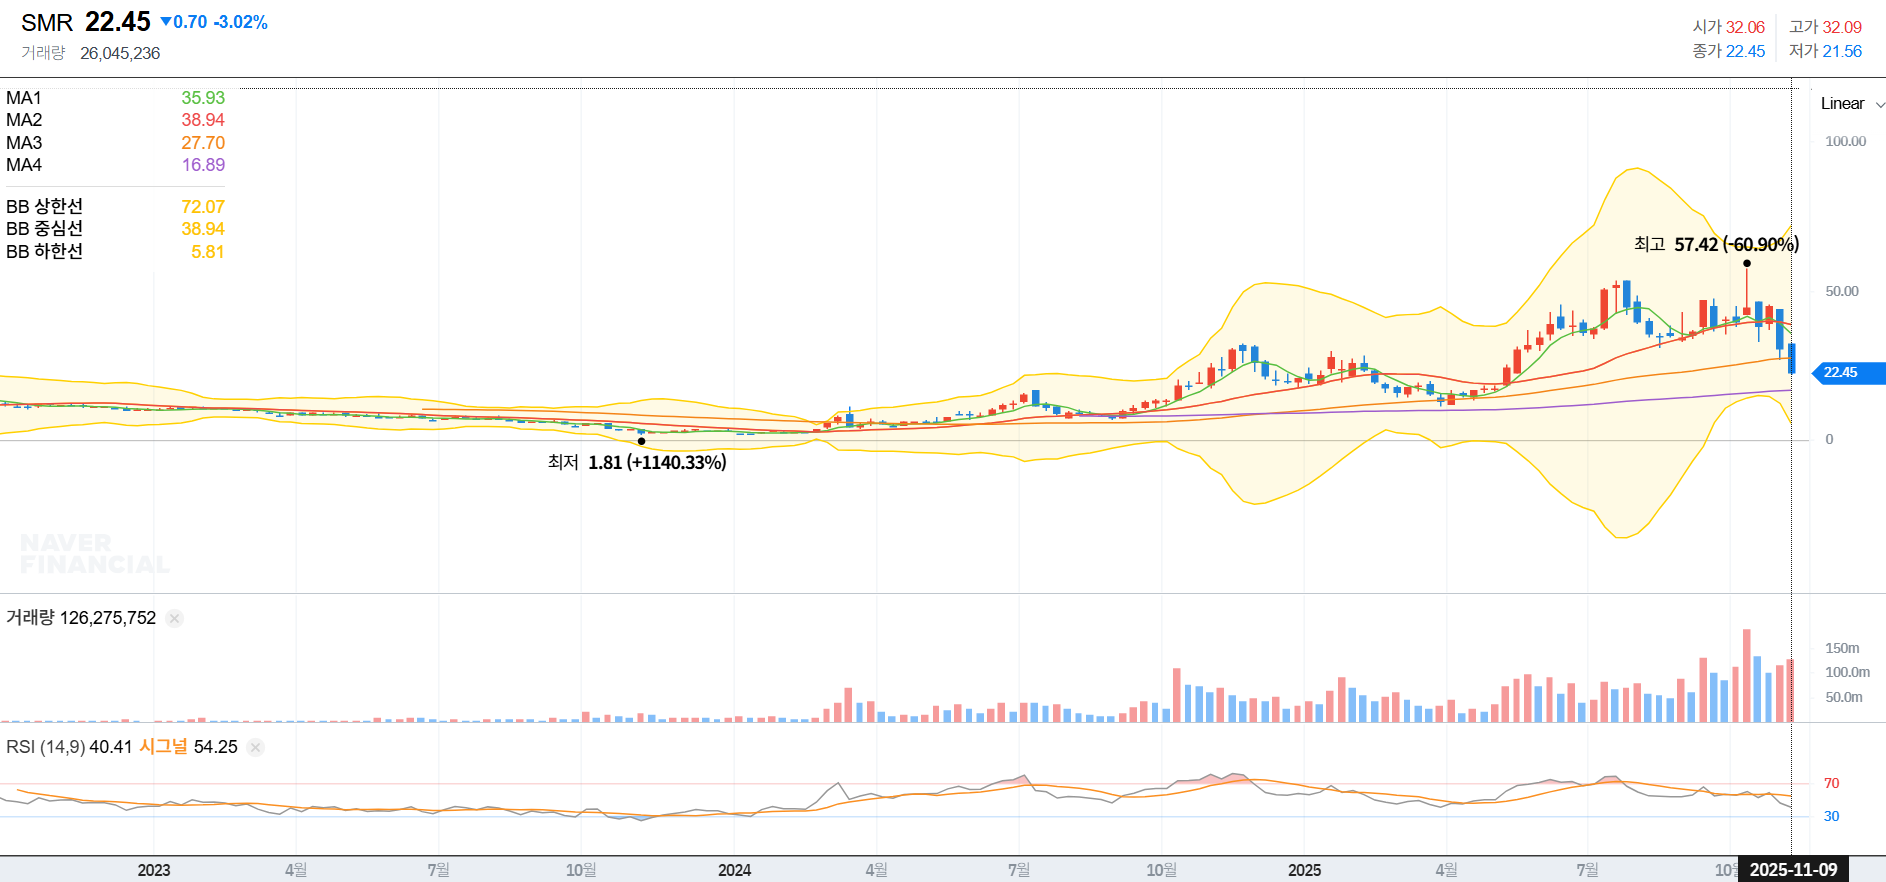Close the RSI indicator panel

pyautogui.click(x=255, y=747)
